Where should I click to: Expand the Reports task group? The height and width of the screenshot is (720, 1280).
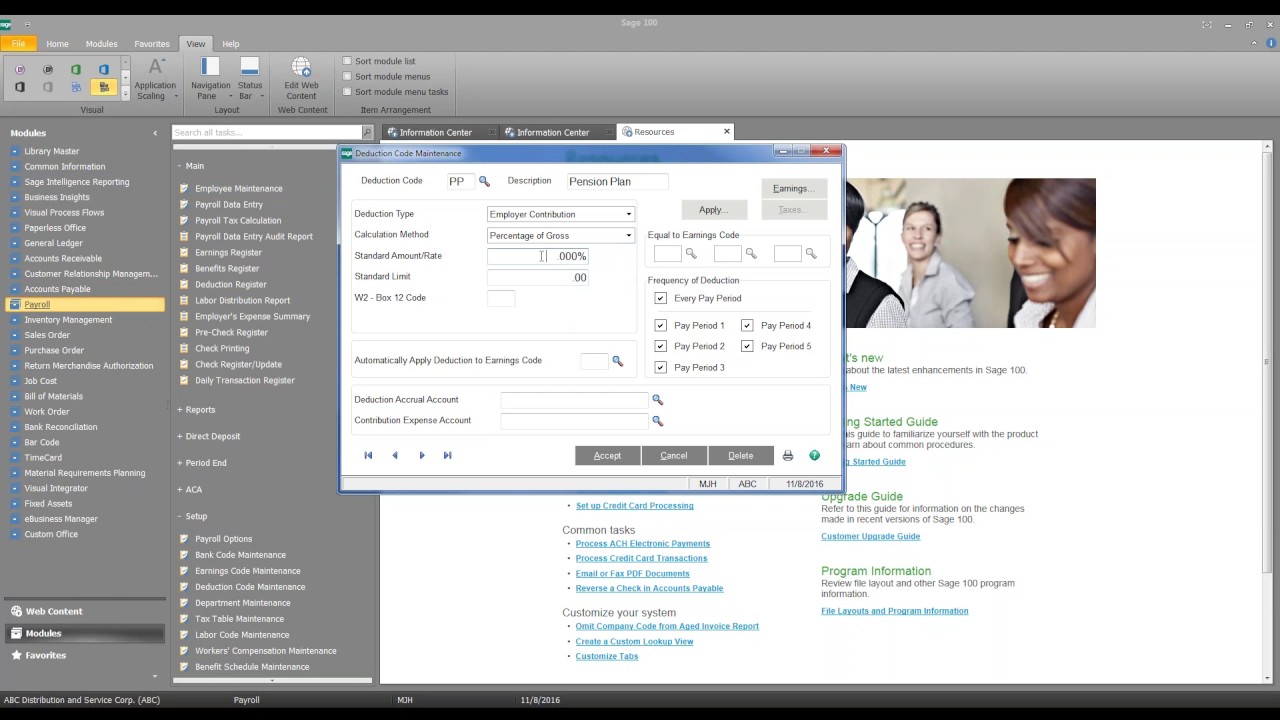(196, 410)
